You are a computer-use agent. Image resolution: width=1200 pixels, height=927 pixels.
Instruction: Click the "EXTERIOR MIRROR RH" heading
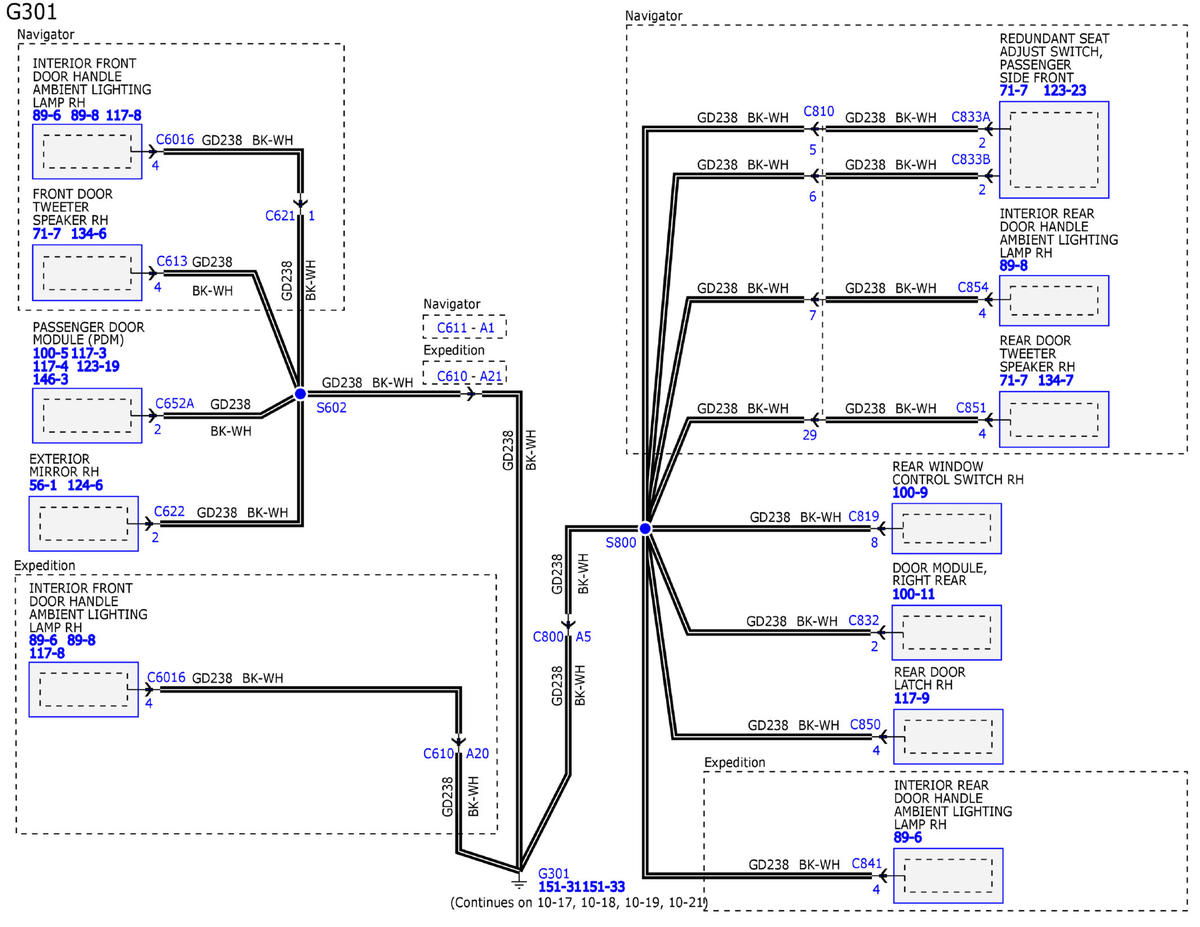click(64, 466)
